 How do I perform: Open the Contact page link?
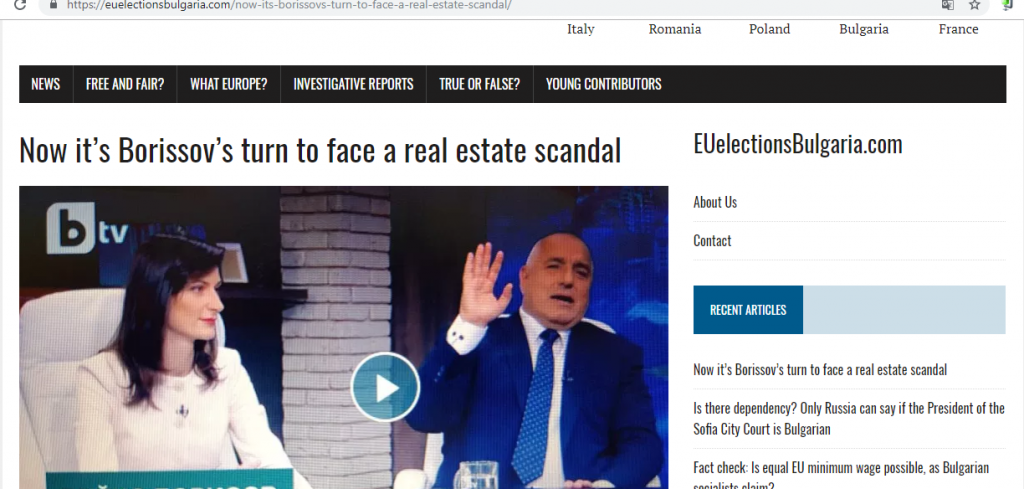(712, 241)
